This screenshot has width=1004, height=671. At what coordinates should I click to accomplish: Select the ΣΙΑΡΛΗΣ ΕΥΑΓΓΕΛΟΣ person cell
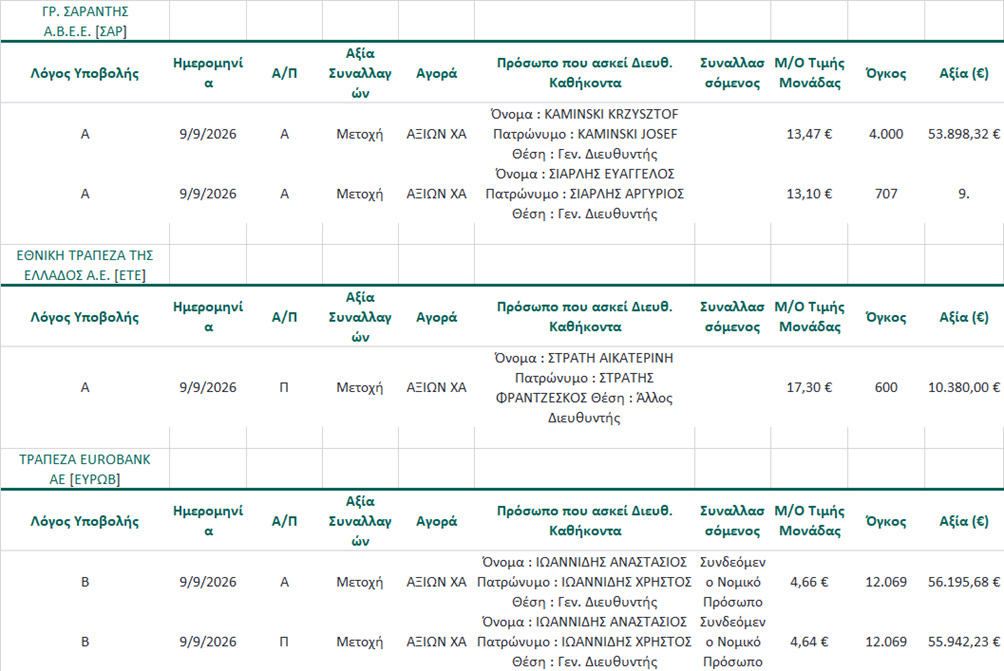pos(585,193)
